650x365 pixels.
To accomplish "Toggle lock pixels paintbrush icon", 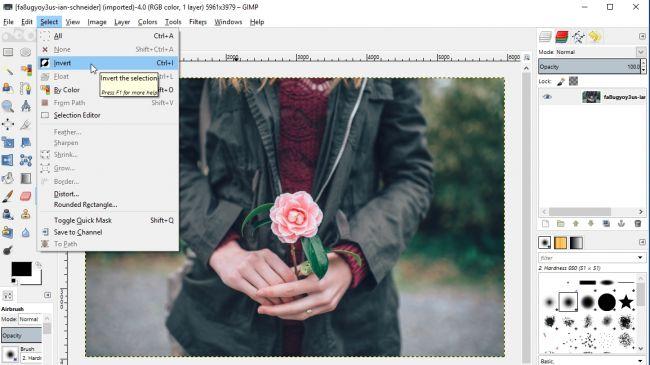I will tap(561, 81).
